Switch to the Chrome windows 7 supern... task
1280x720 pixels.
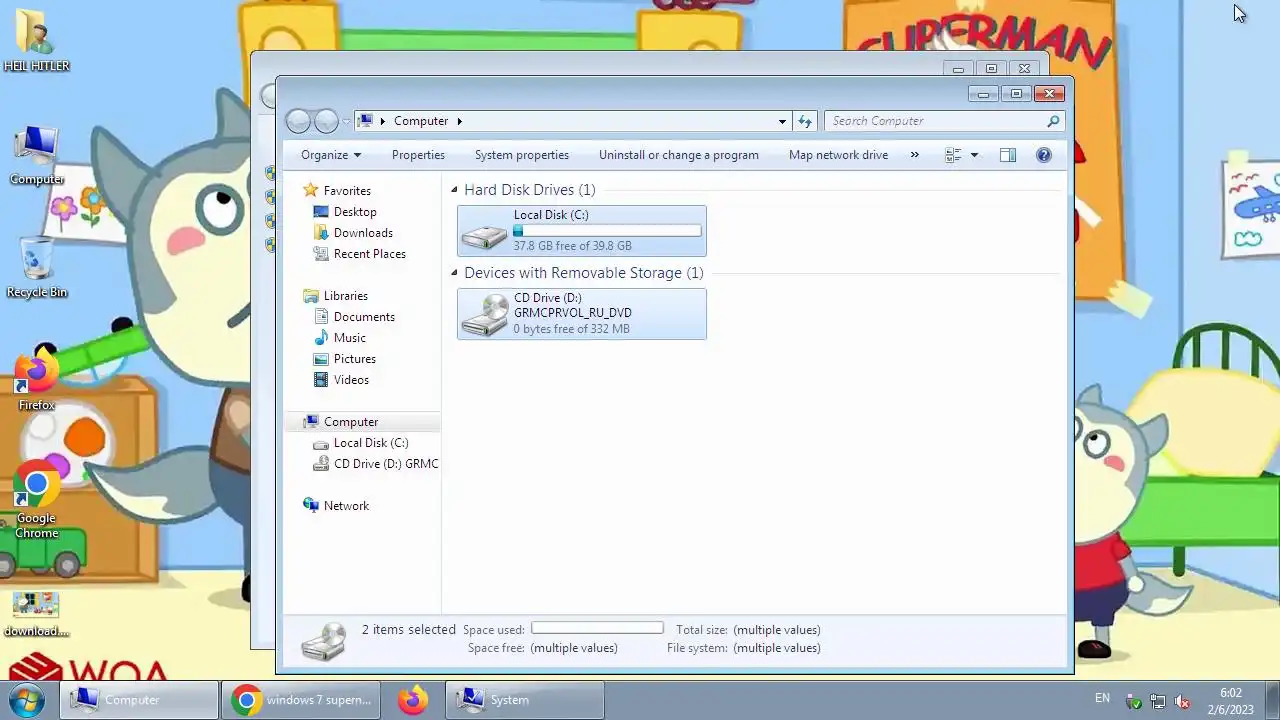[302, 700]
